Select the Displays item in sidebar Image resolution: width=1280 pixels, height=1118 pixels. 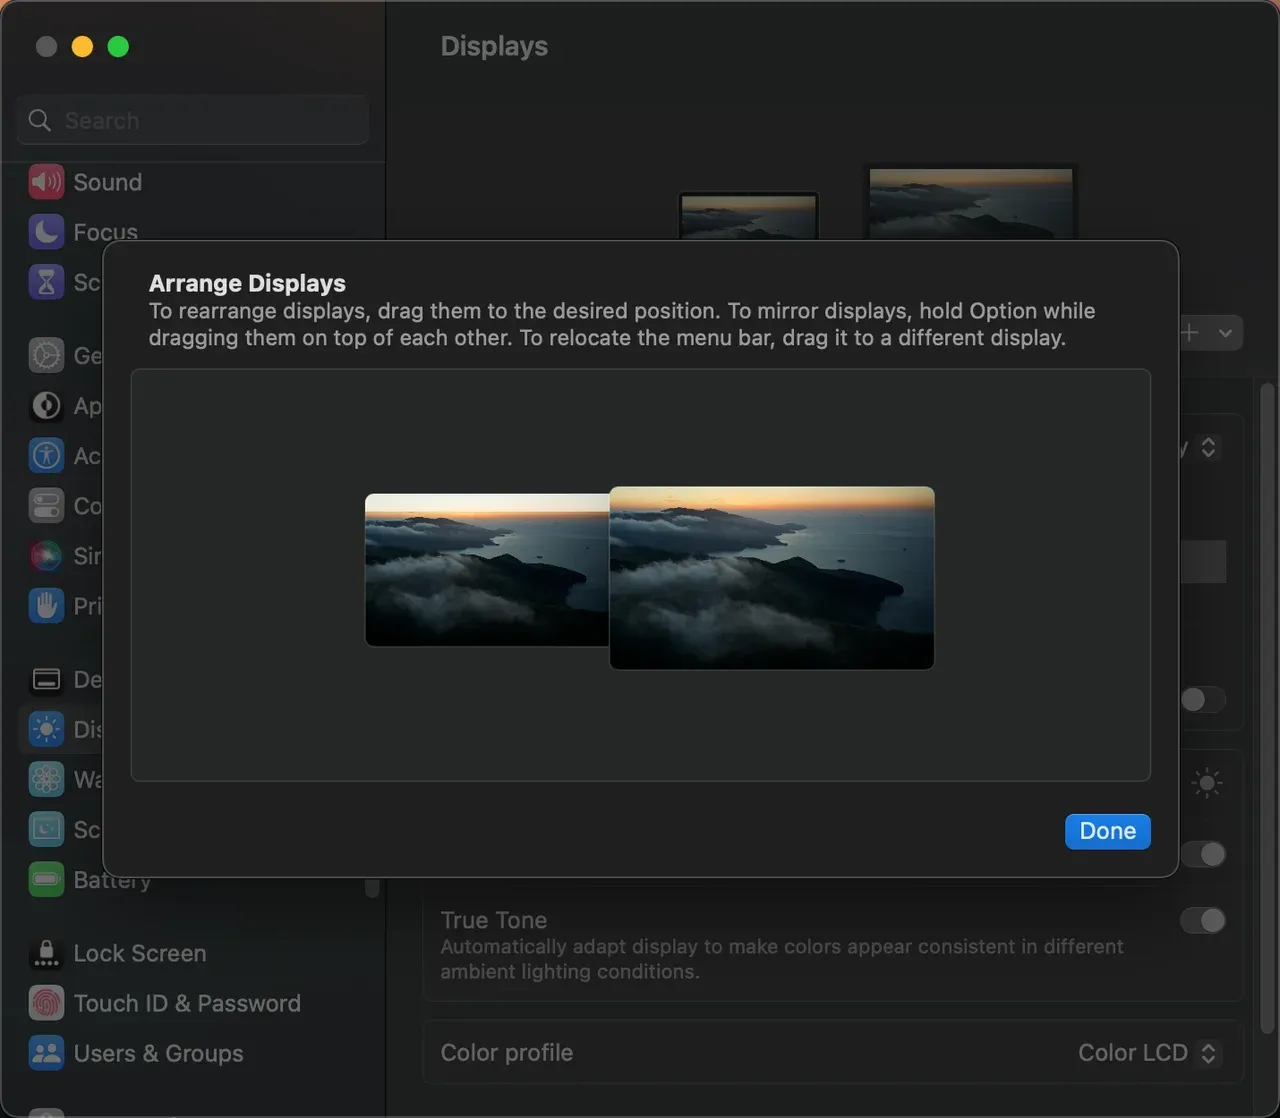pos(62,729)
